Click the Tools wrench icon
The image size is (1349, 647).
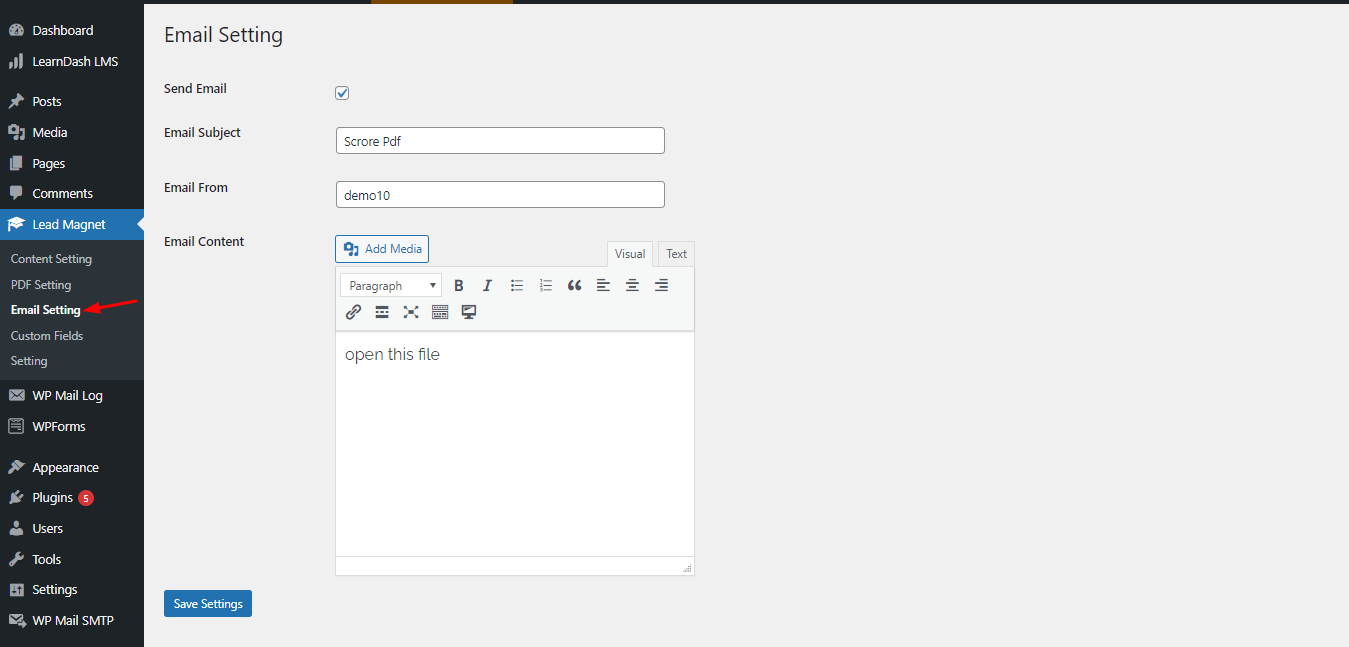pyautogui.click(x=16, y=559)
